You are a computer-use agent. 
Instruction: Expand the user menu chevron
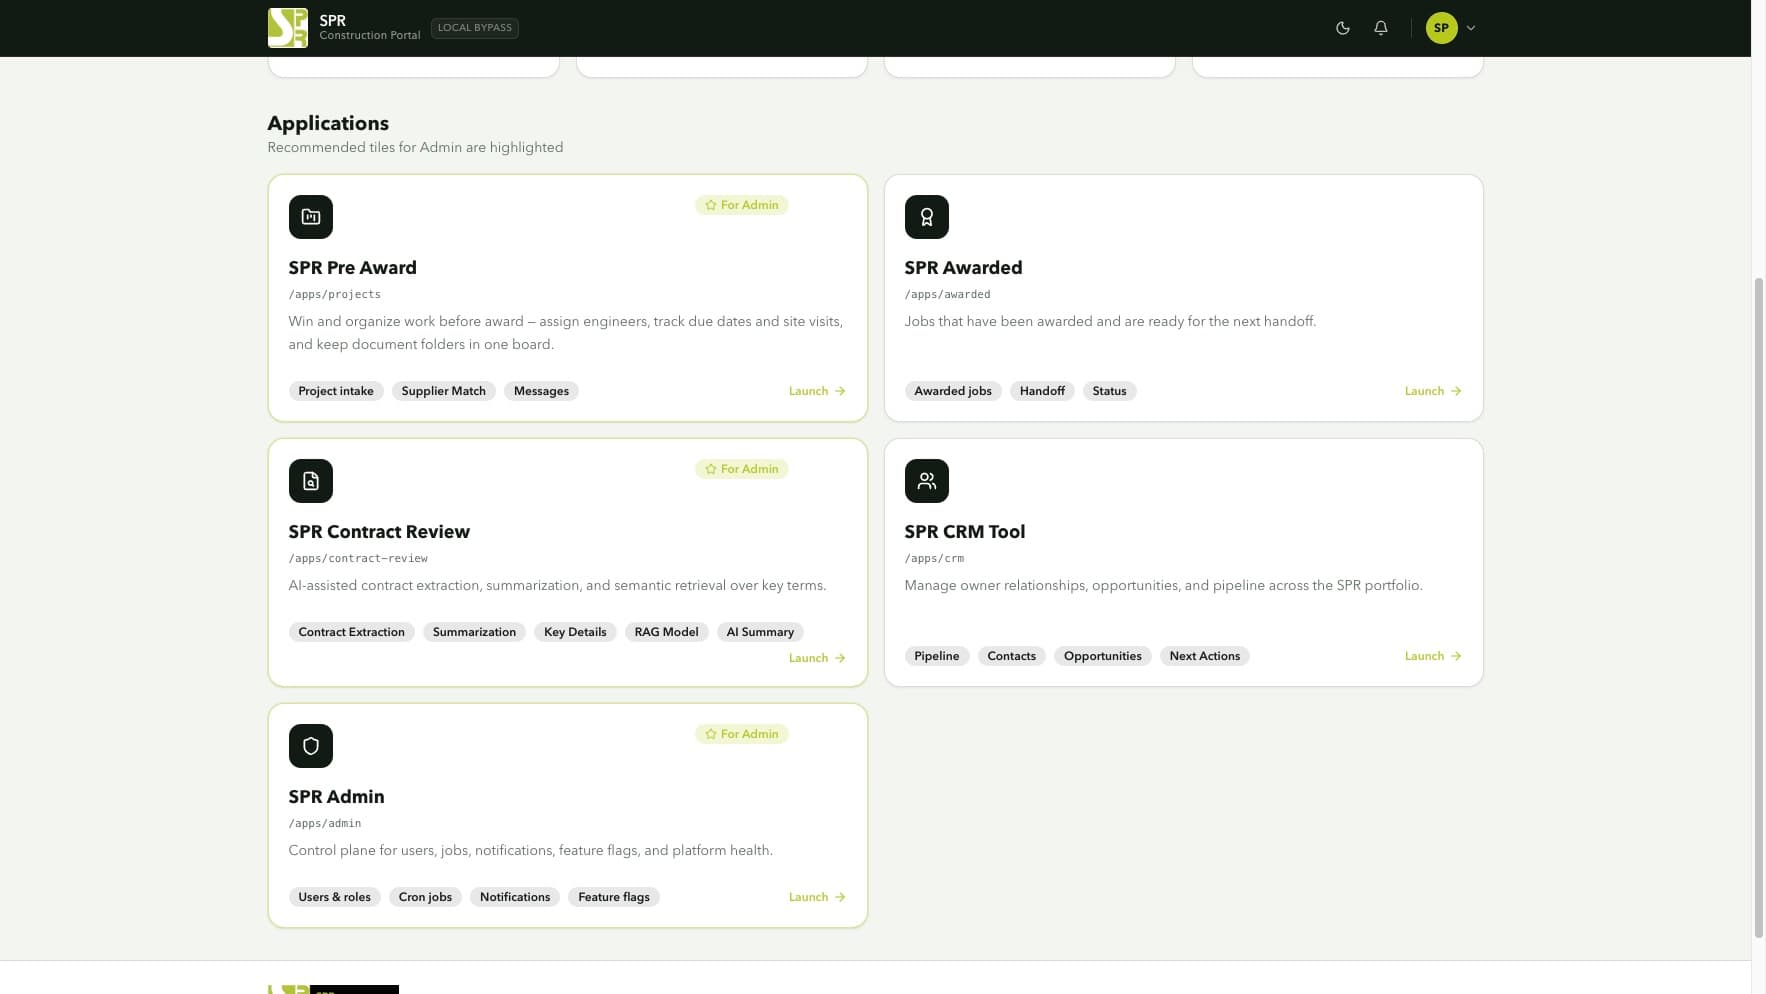(x=1471, y=28)
